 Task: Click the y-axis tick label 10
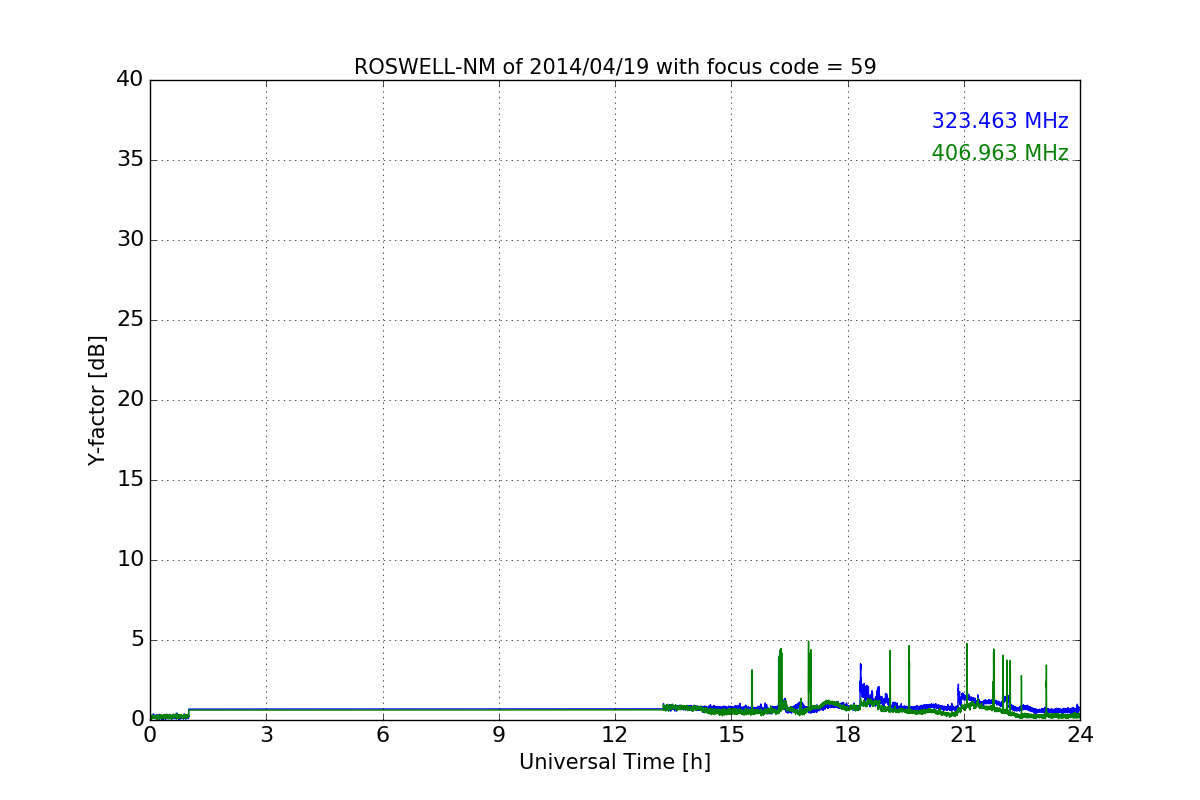(x=130, y=560)
